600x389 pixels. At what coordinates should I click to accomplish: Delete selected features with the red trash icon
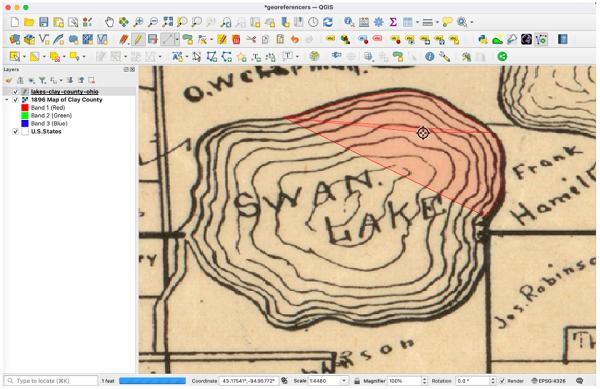(x=236, y=39)
